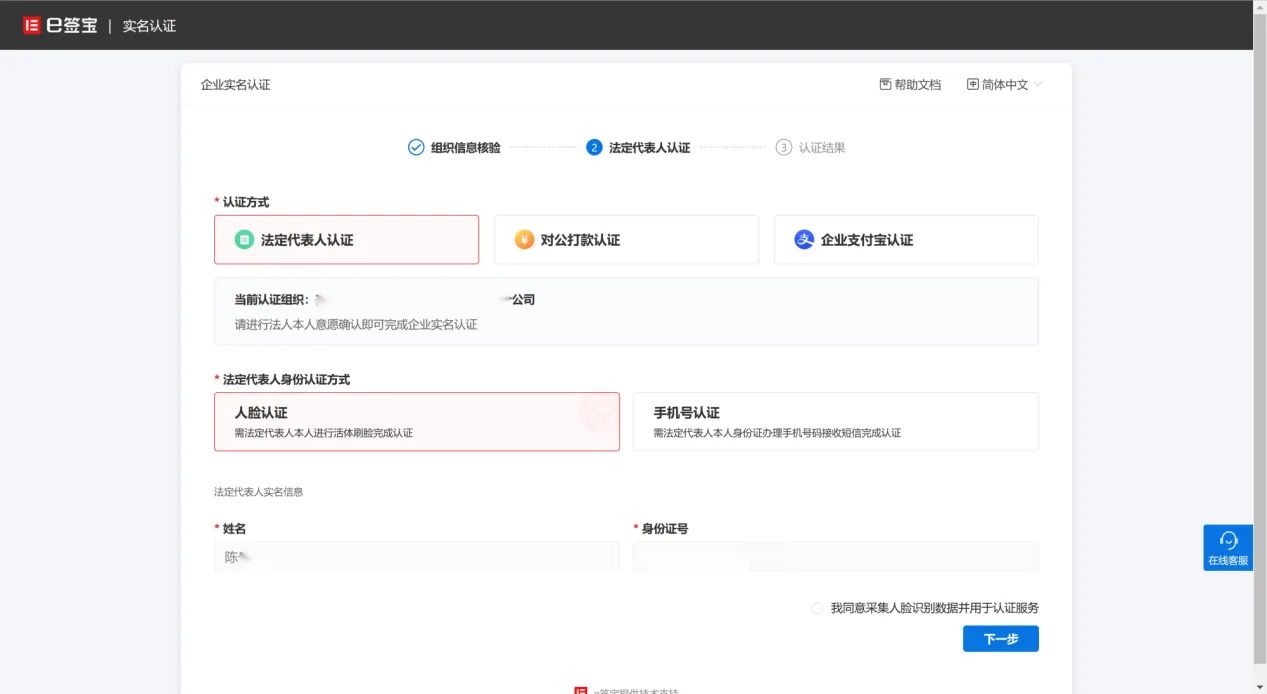Click 需法定代表人本人进行活体刷脸完成认证 description

(x=324, y=433)
